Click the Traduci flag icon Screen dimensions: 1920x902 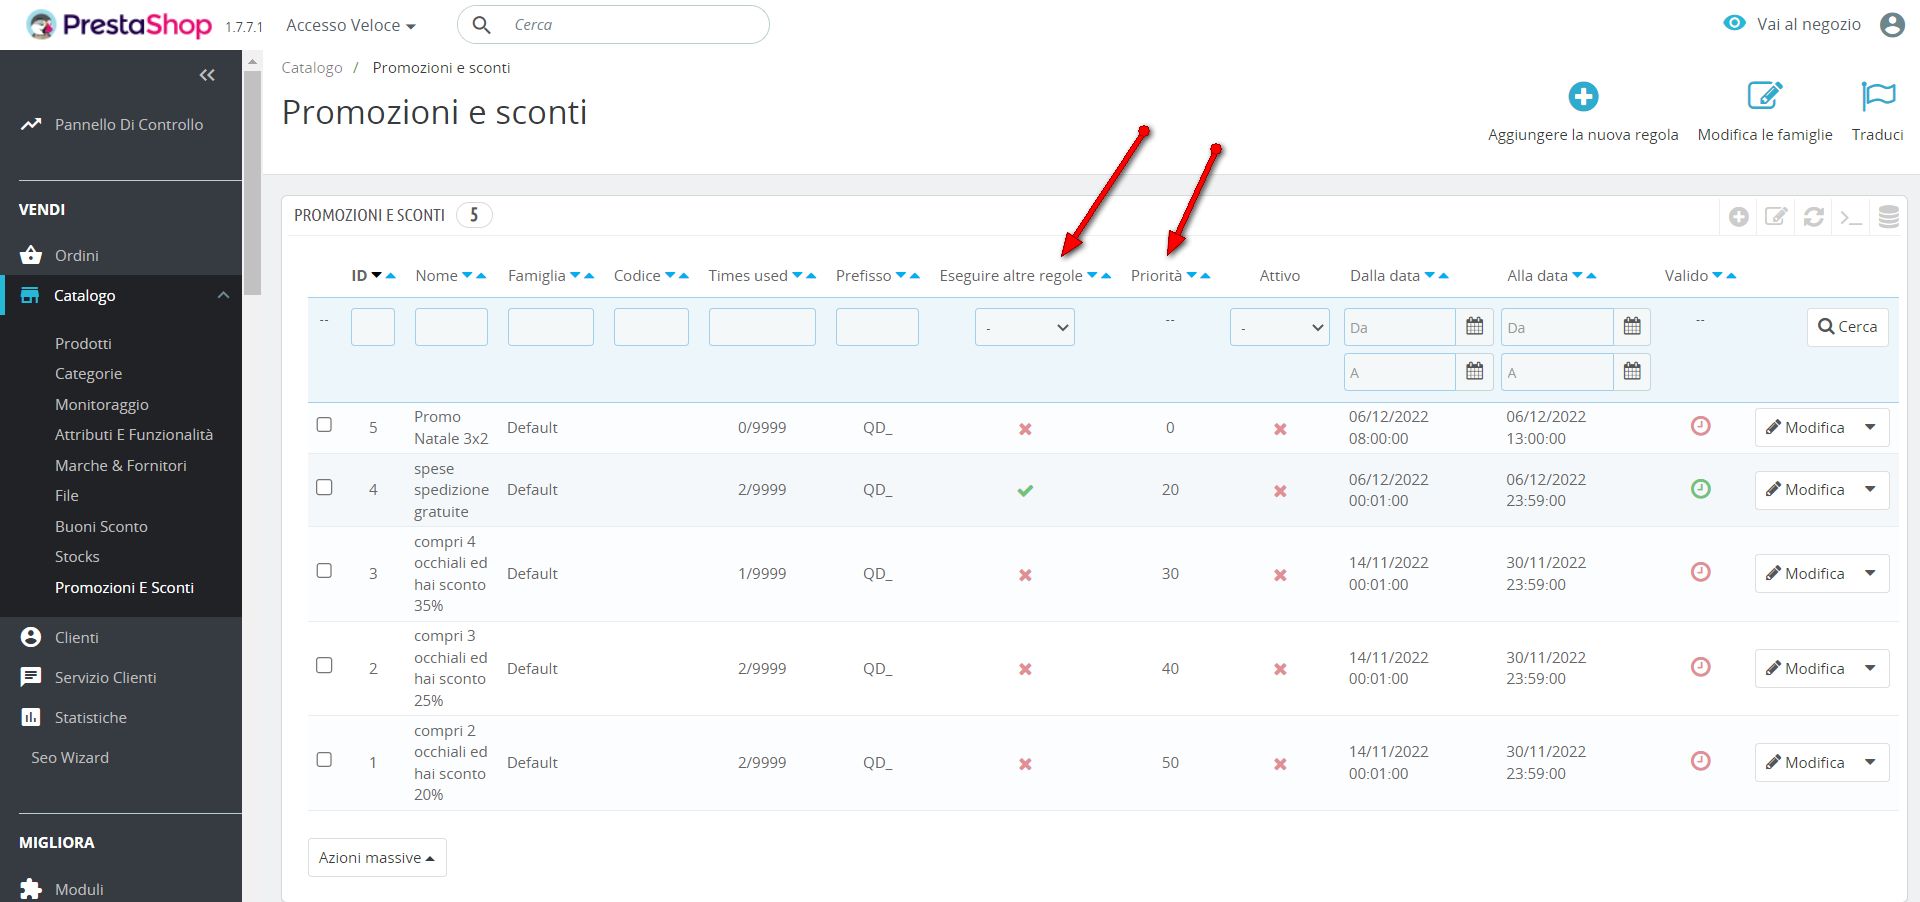point(1877,97)
